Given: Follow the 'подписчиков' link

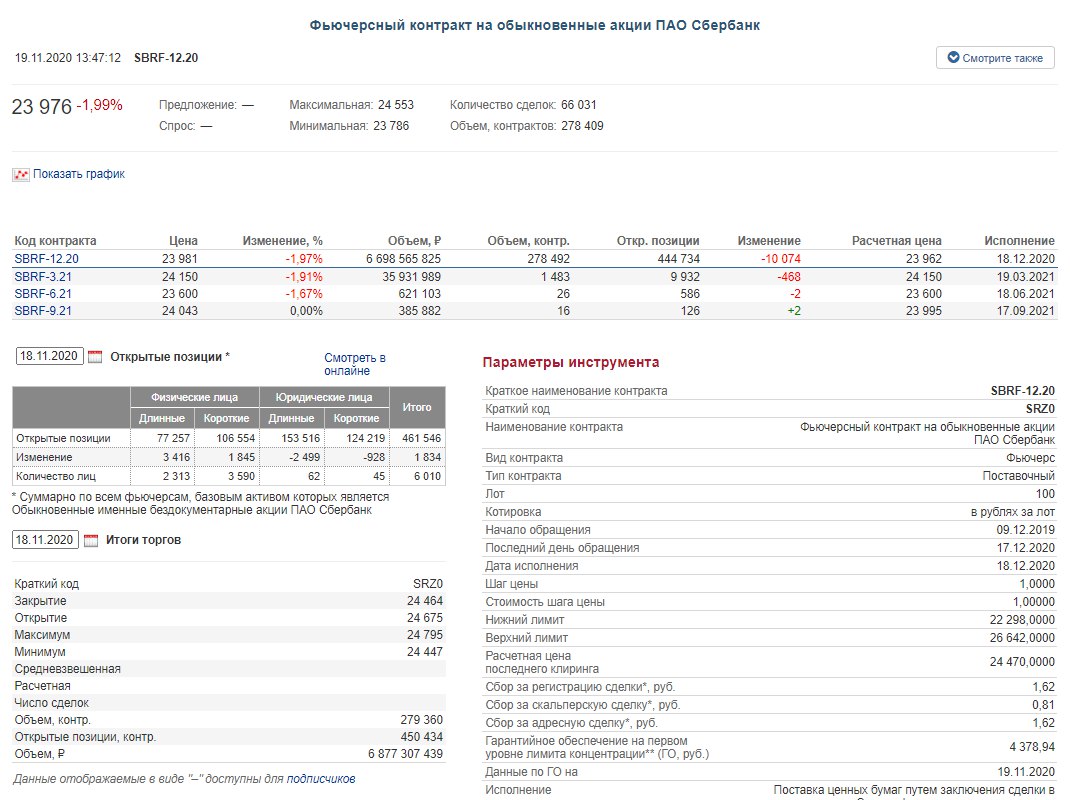Looking at the screenshot, I should 321,779.
